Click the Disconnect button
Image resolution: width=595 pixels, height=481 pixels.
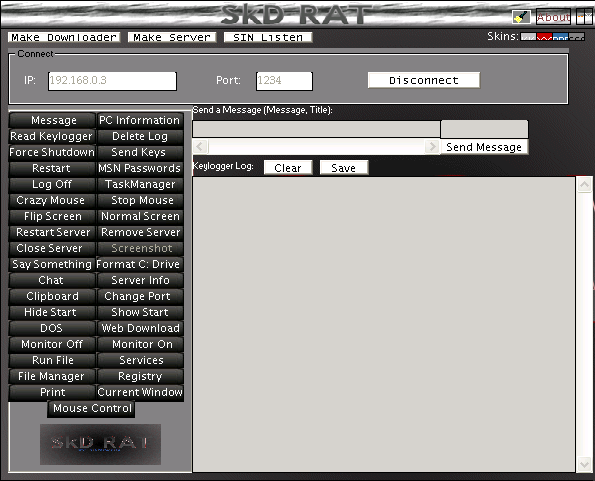click(424, 80)
